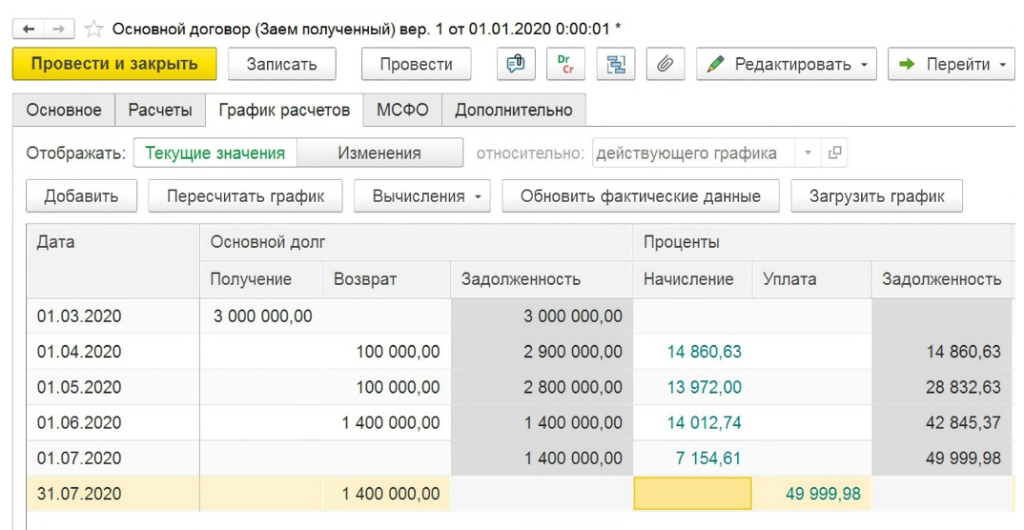Click the highlighted empty Начисление cell
The image size is (1024, 530).
[x=693, y=493]
